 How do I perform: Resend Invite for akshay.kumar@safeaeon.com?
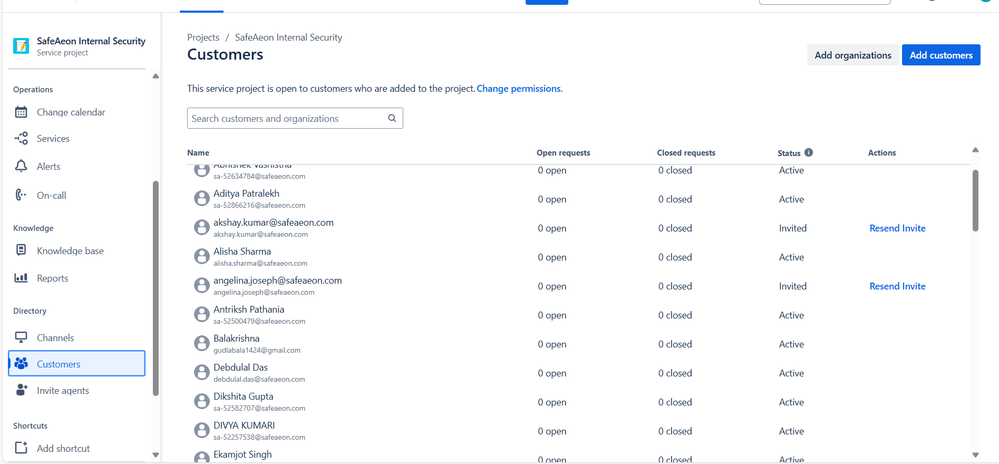pyautogui.click(x=897, y=228)
